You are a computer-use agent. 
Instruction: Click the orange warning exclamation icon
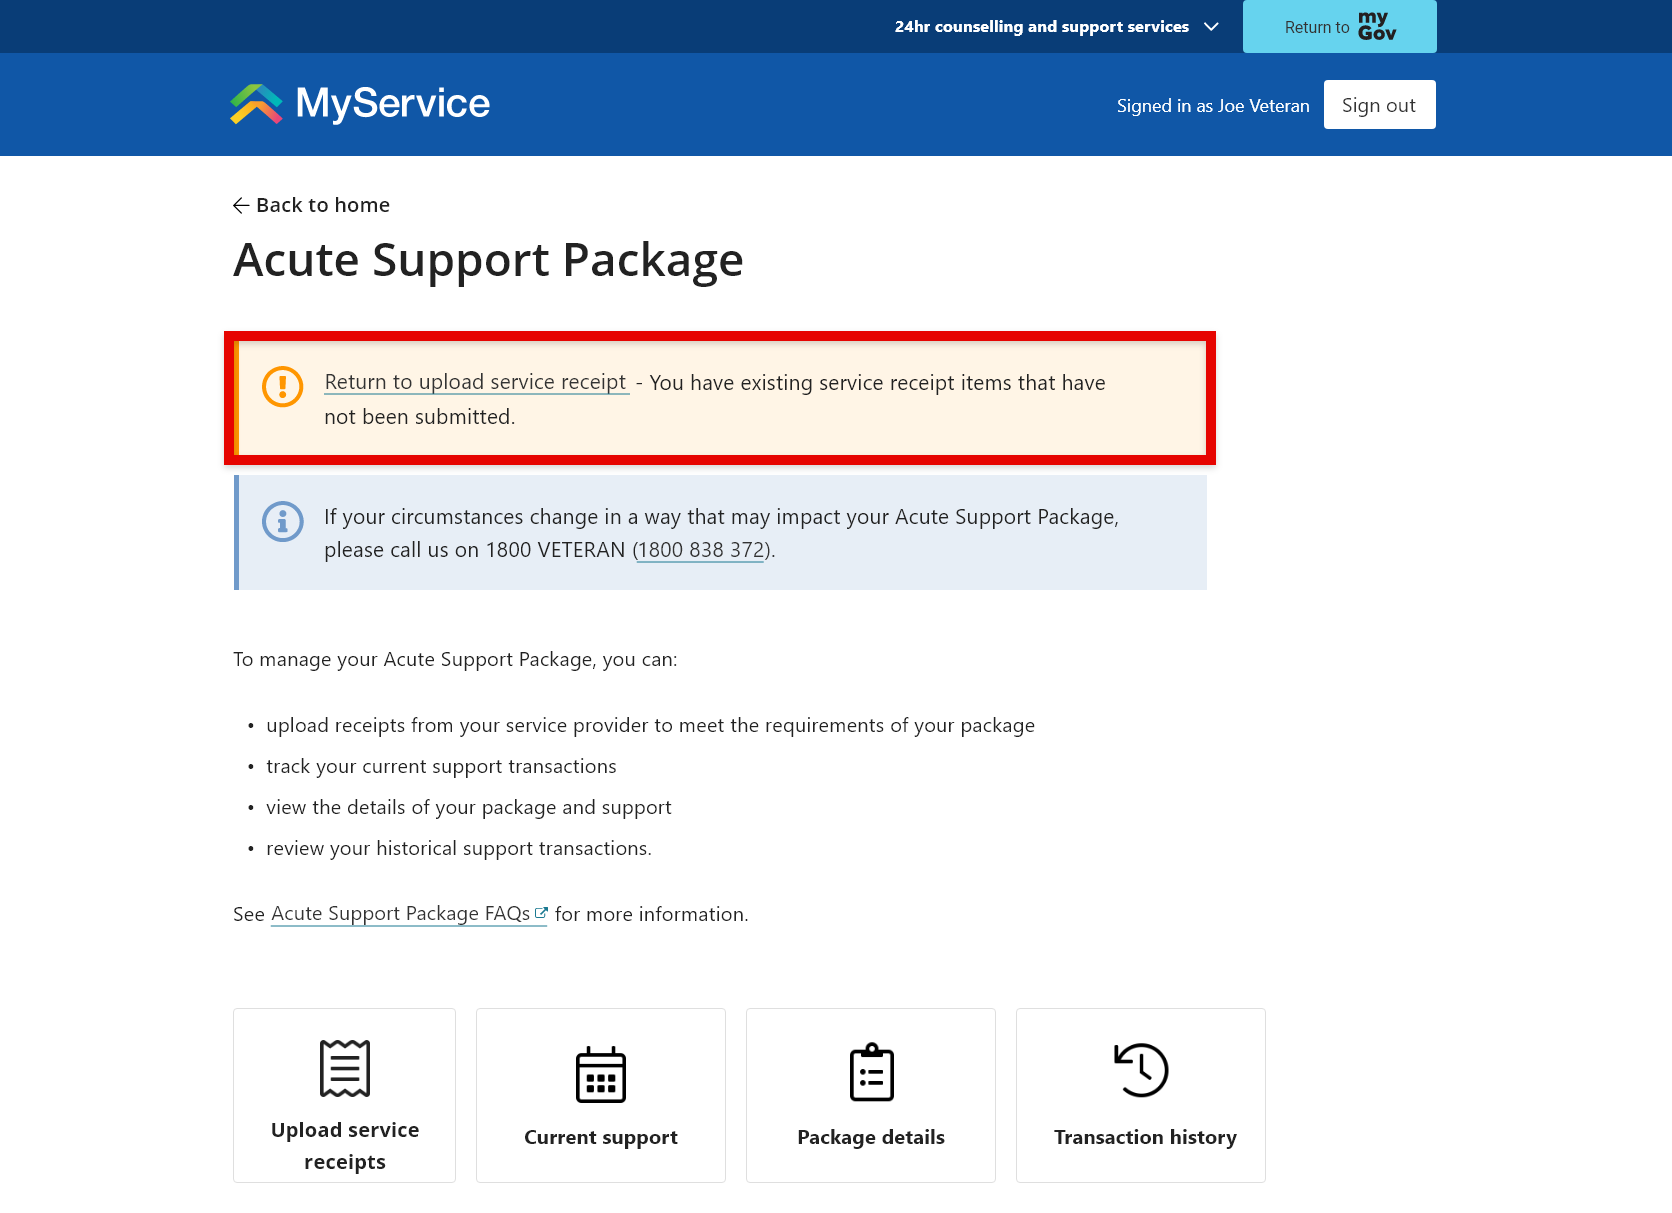(283, 387)
